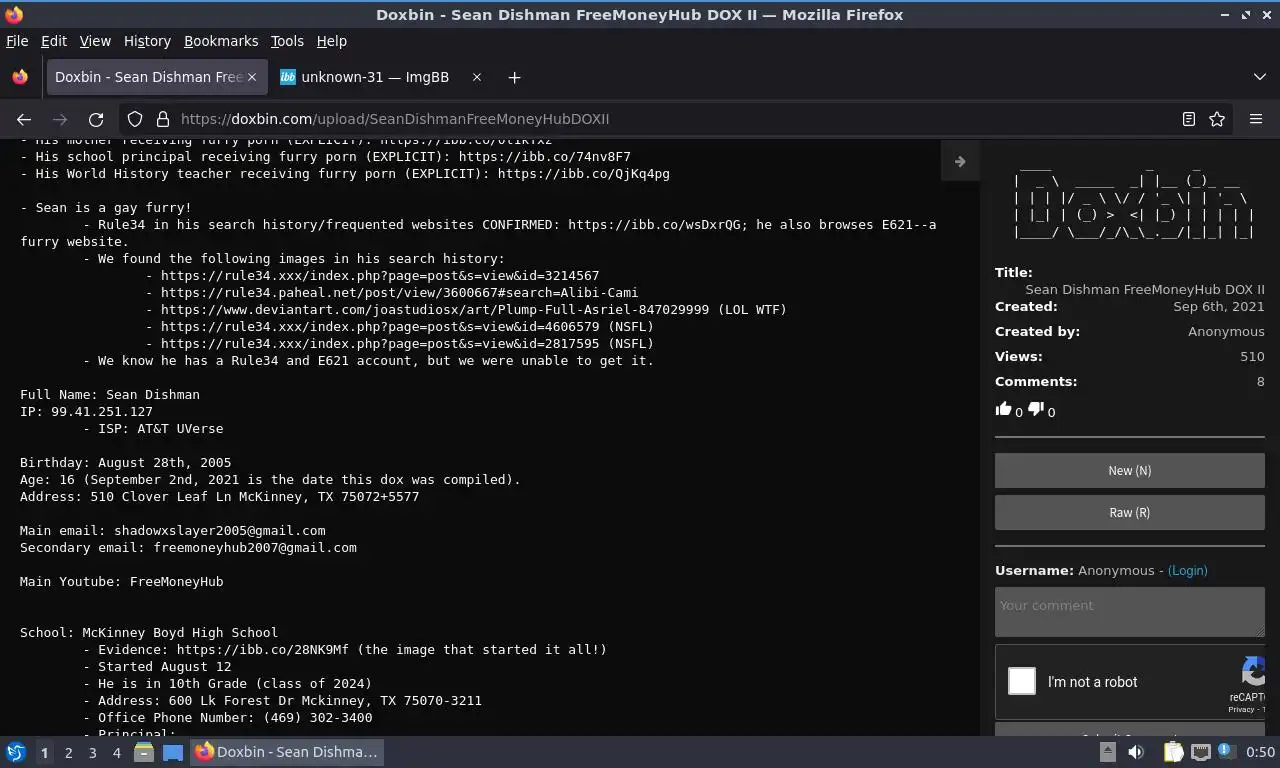The width and height of the screenshot is (1280, 768).
Task: Open the Edit menu
Action: 54,41
